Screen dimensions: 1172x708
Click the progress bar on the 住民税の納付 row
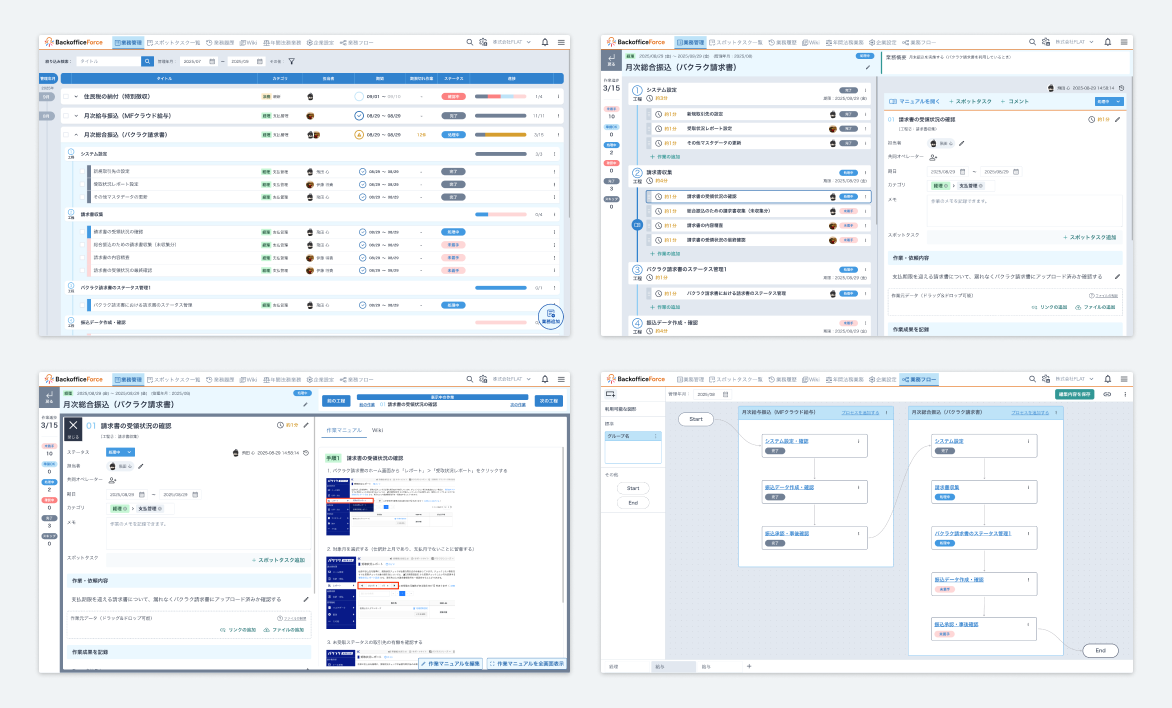click(501, 96)
